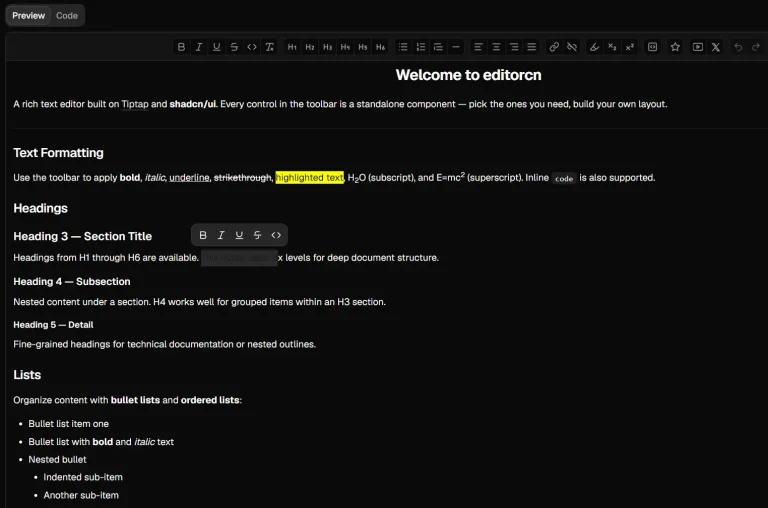
Task: Click the underlined word 'underline'
Action: 189,178
